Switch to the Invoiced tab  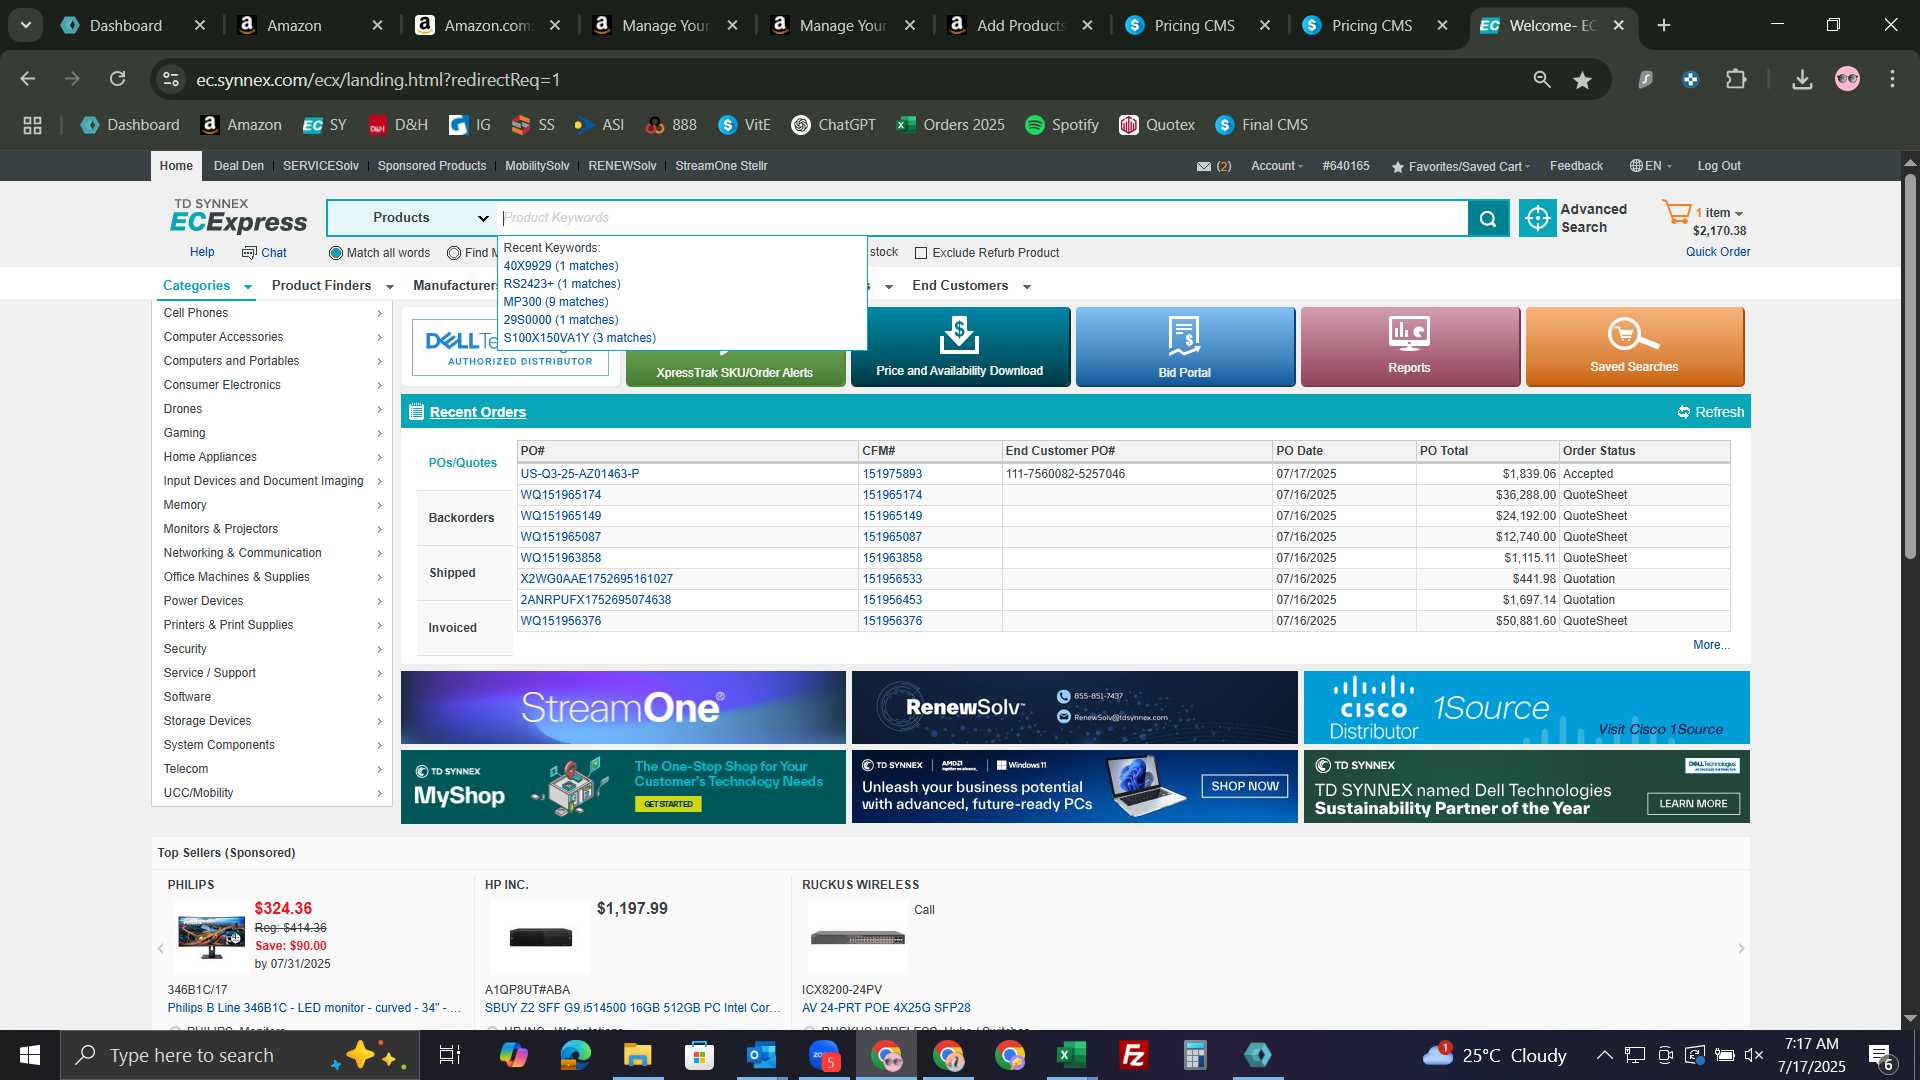452,628
